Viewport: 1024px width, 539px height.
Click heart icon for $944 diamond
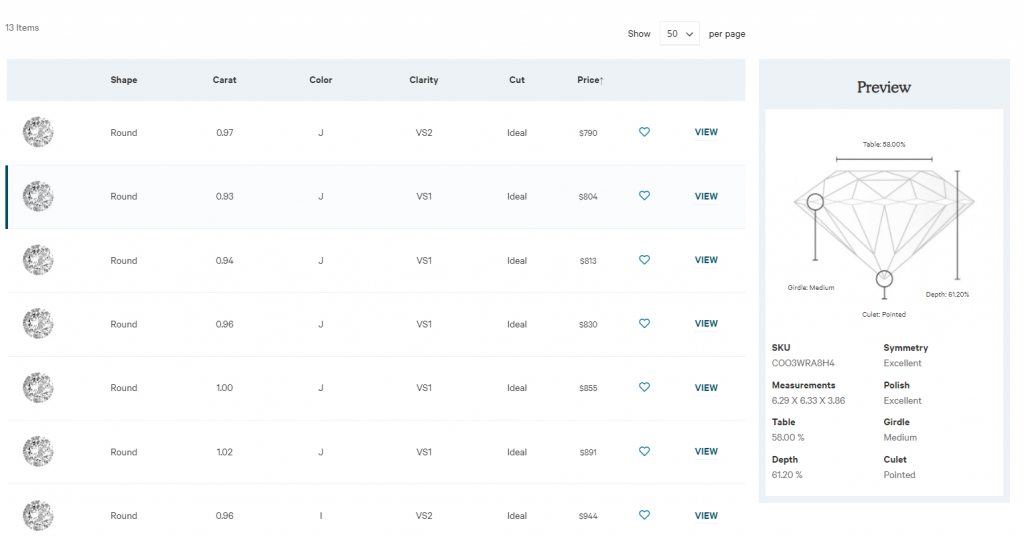tap(644, 515)
